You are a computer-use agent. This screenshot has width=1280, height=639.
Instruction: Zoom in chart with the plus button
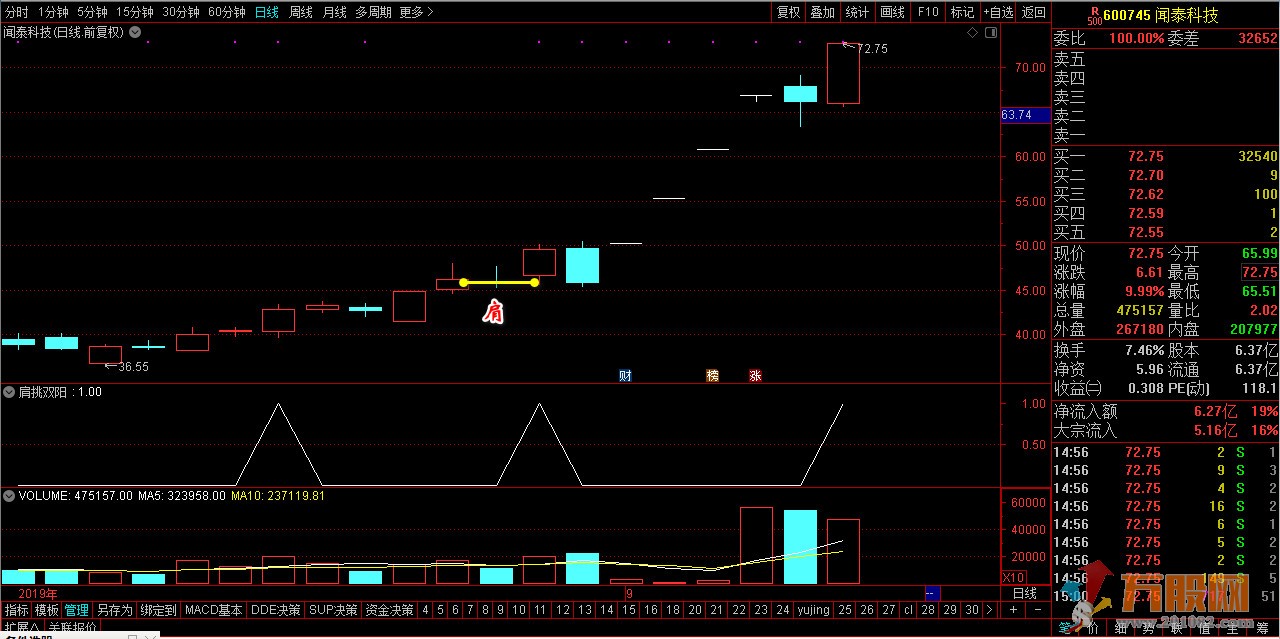1013,609
